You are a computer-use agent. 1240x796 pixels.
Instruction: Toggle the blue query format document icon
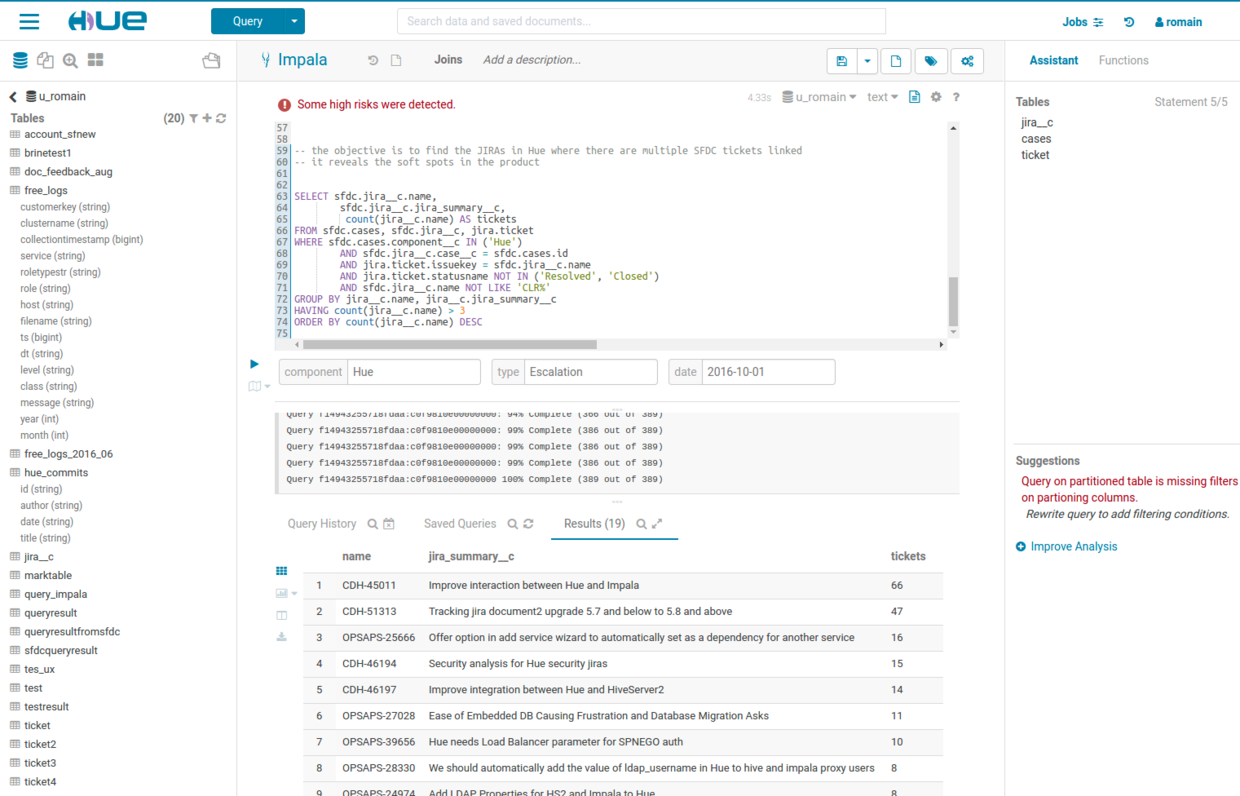914,97
